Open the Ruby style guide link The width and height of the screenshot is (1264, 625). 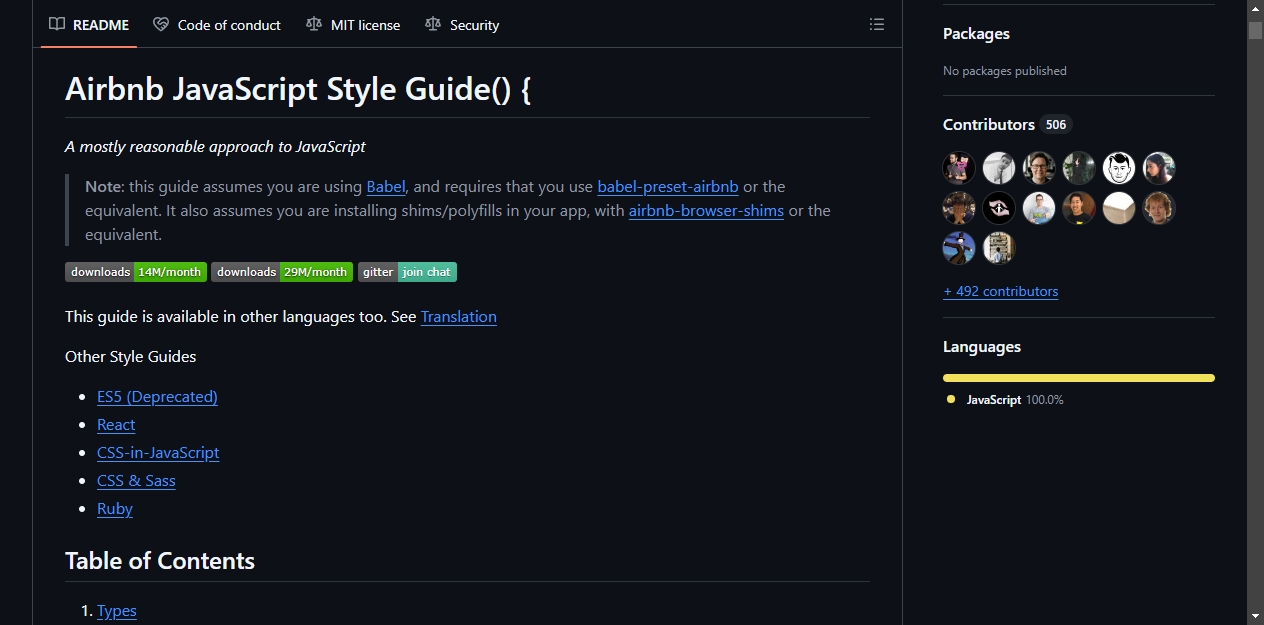click(115, 508)
